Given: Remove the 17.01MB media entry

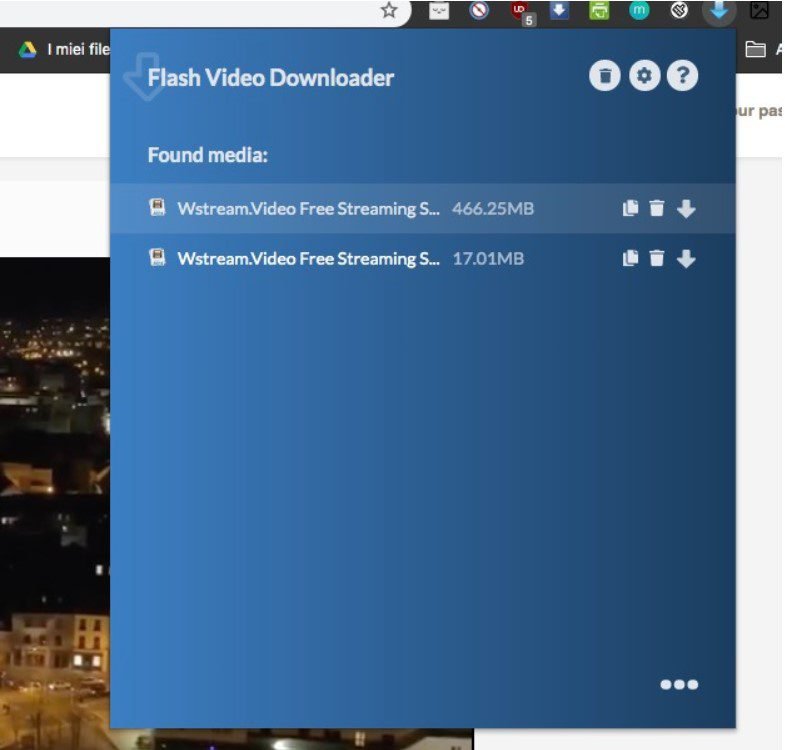Looking at the screenshot, I should point(656,258).
